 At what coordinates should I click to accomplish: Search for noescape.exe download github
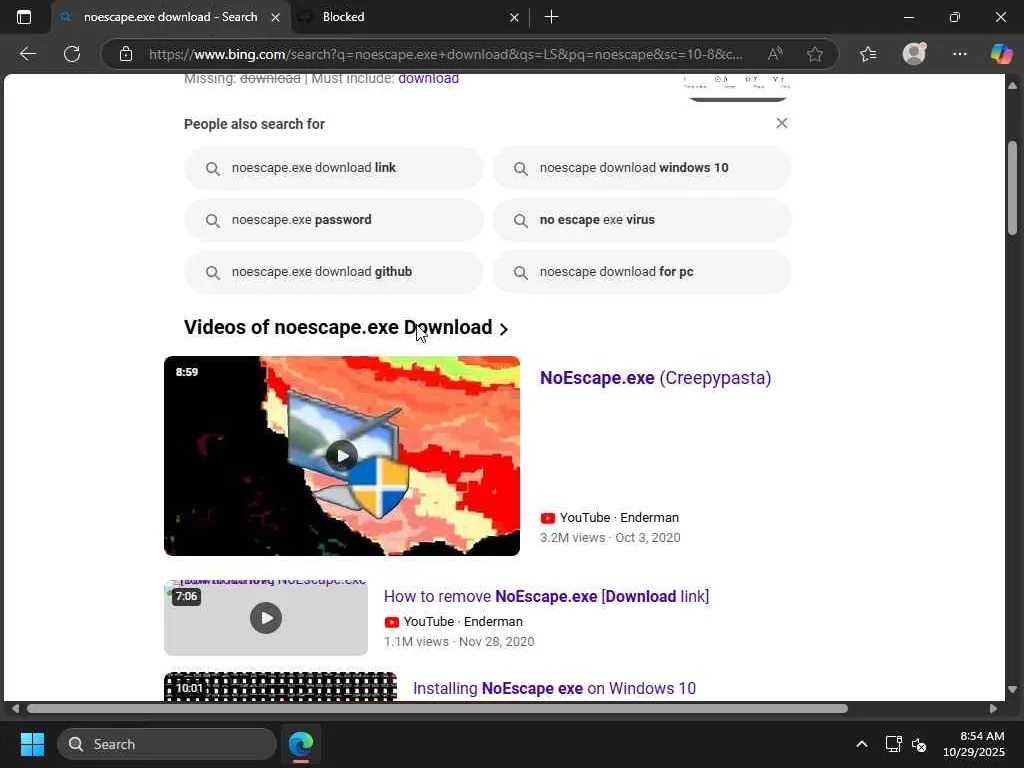click(x=334, y=272)
